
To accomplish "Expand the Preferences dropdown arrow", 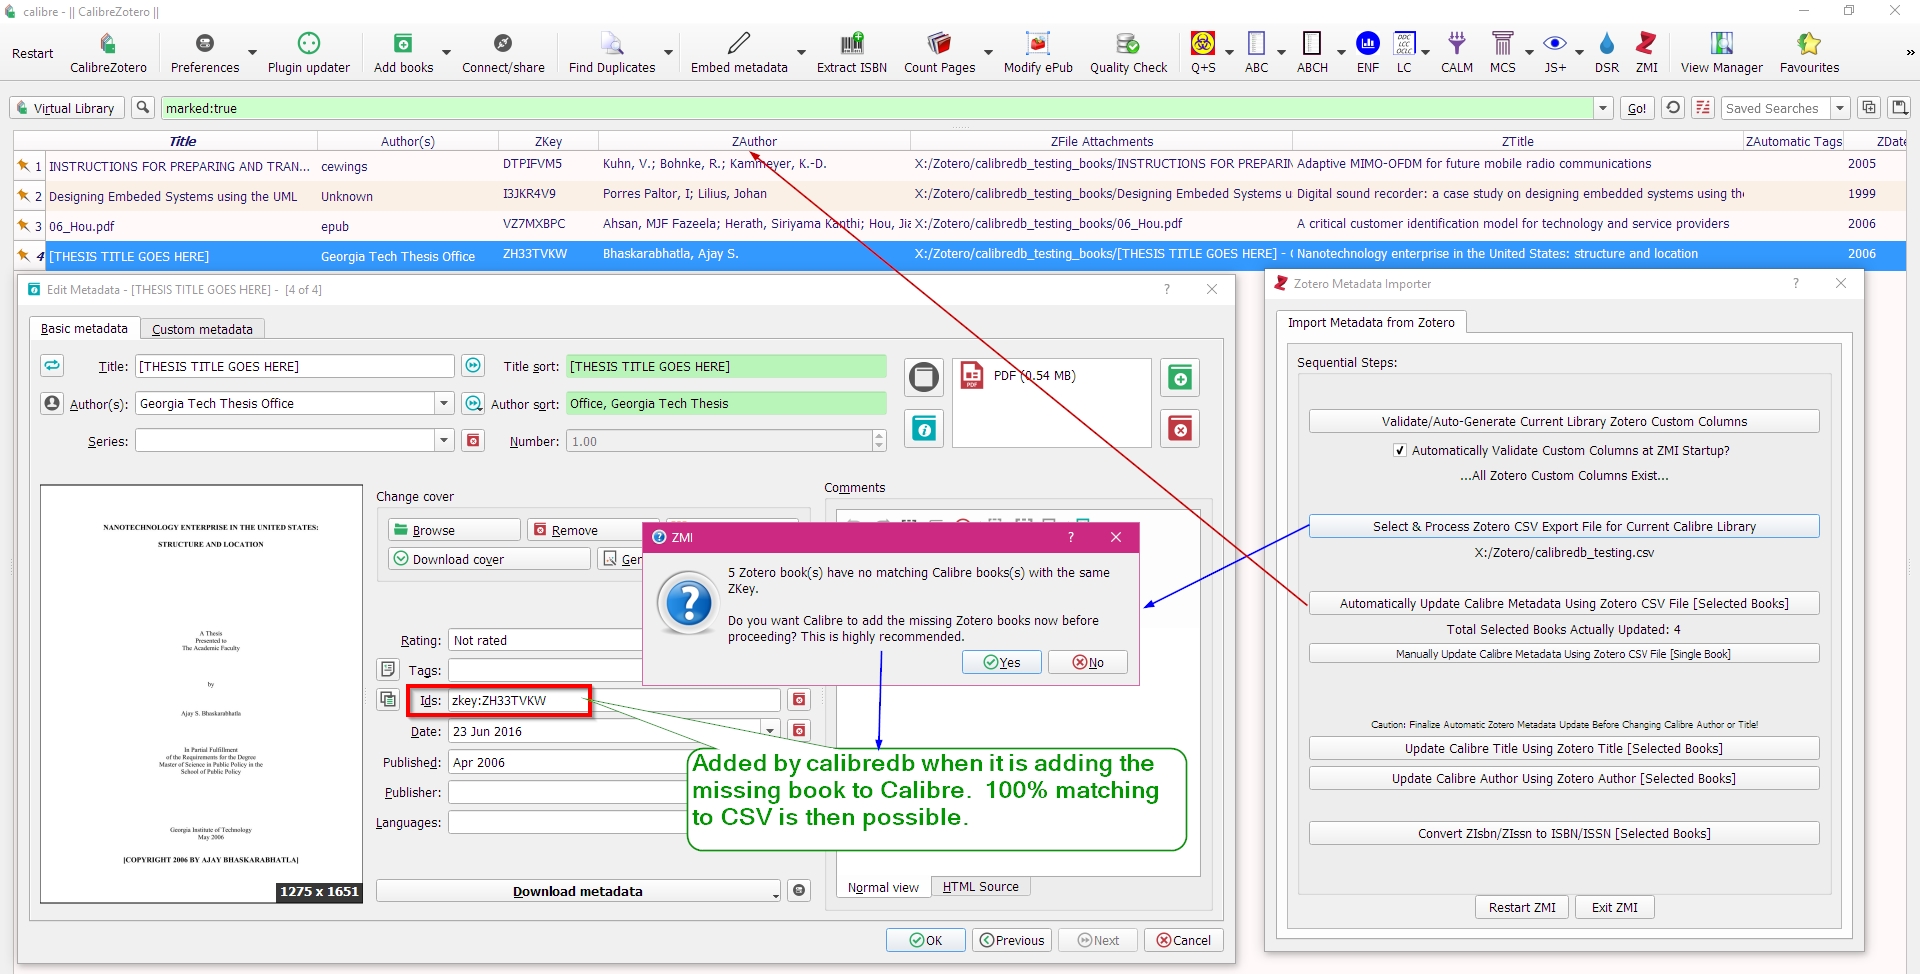I will point(252,53).
